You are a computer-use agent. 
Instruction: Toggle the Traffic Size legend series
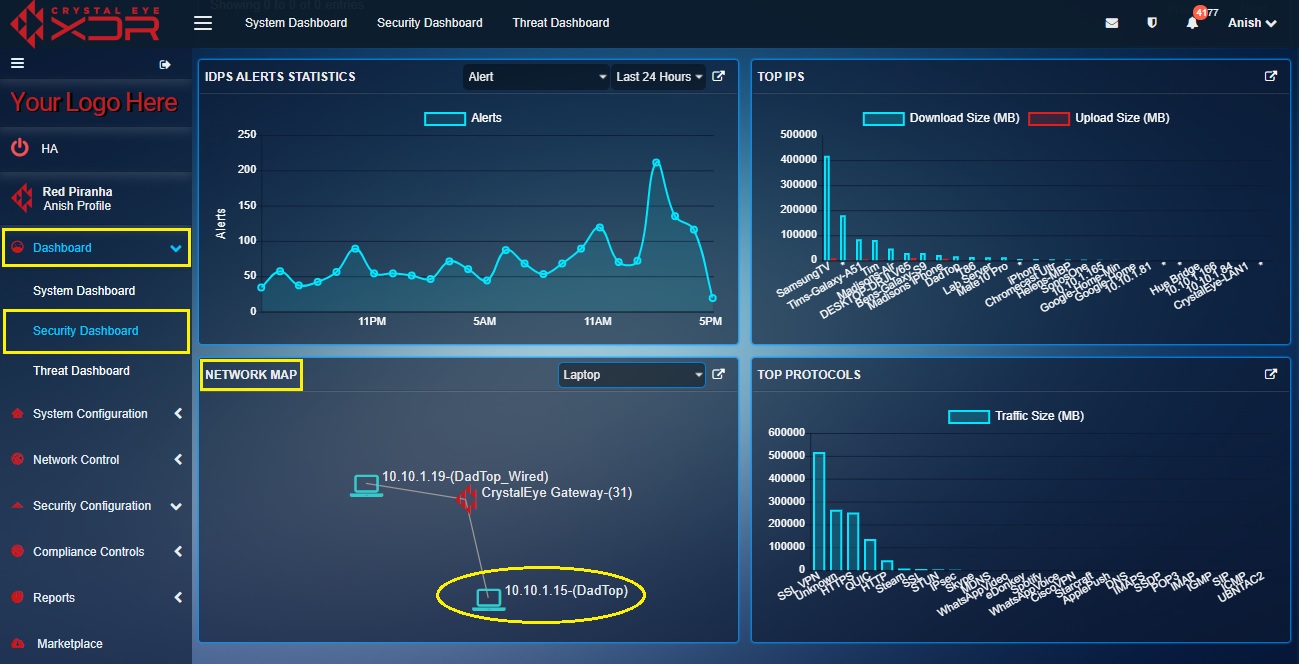click(1016, 416)
